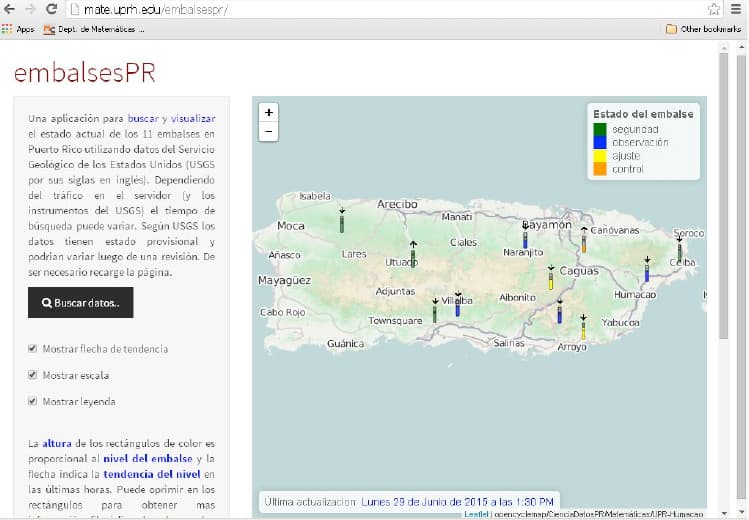Click the Salinas map label
Screen dimensions: 749x520
pos(509,343)
